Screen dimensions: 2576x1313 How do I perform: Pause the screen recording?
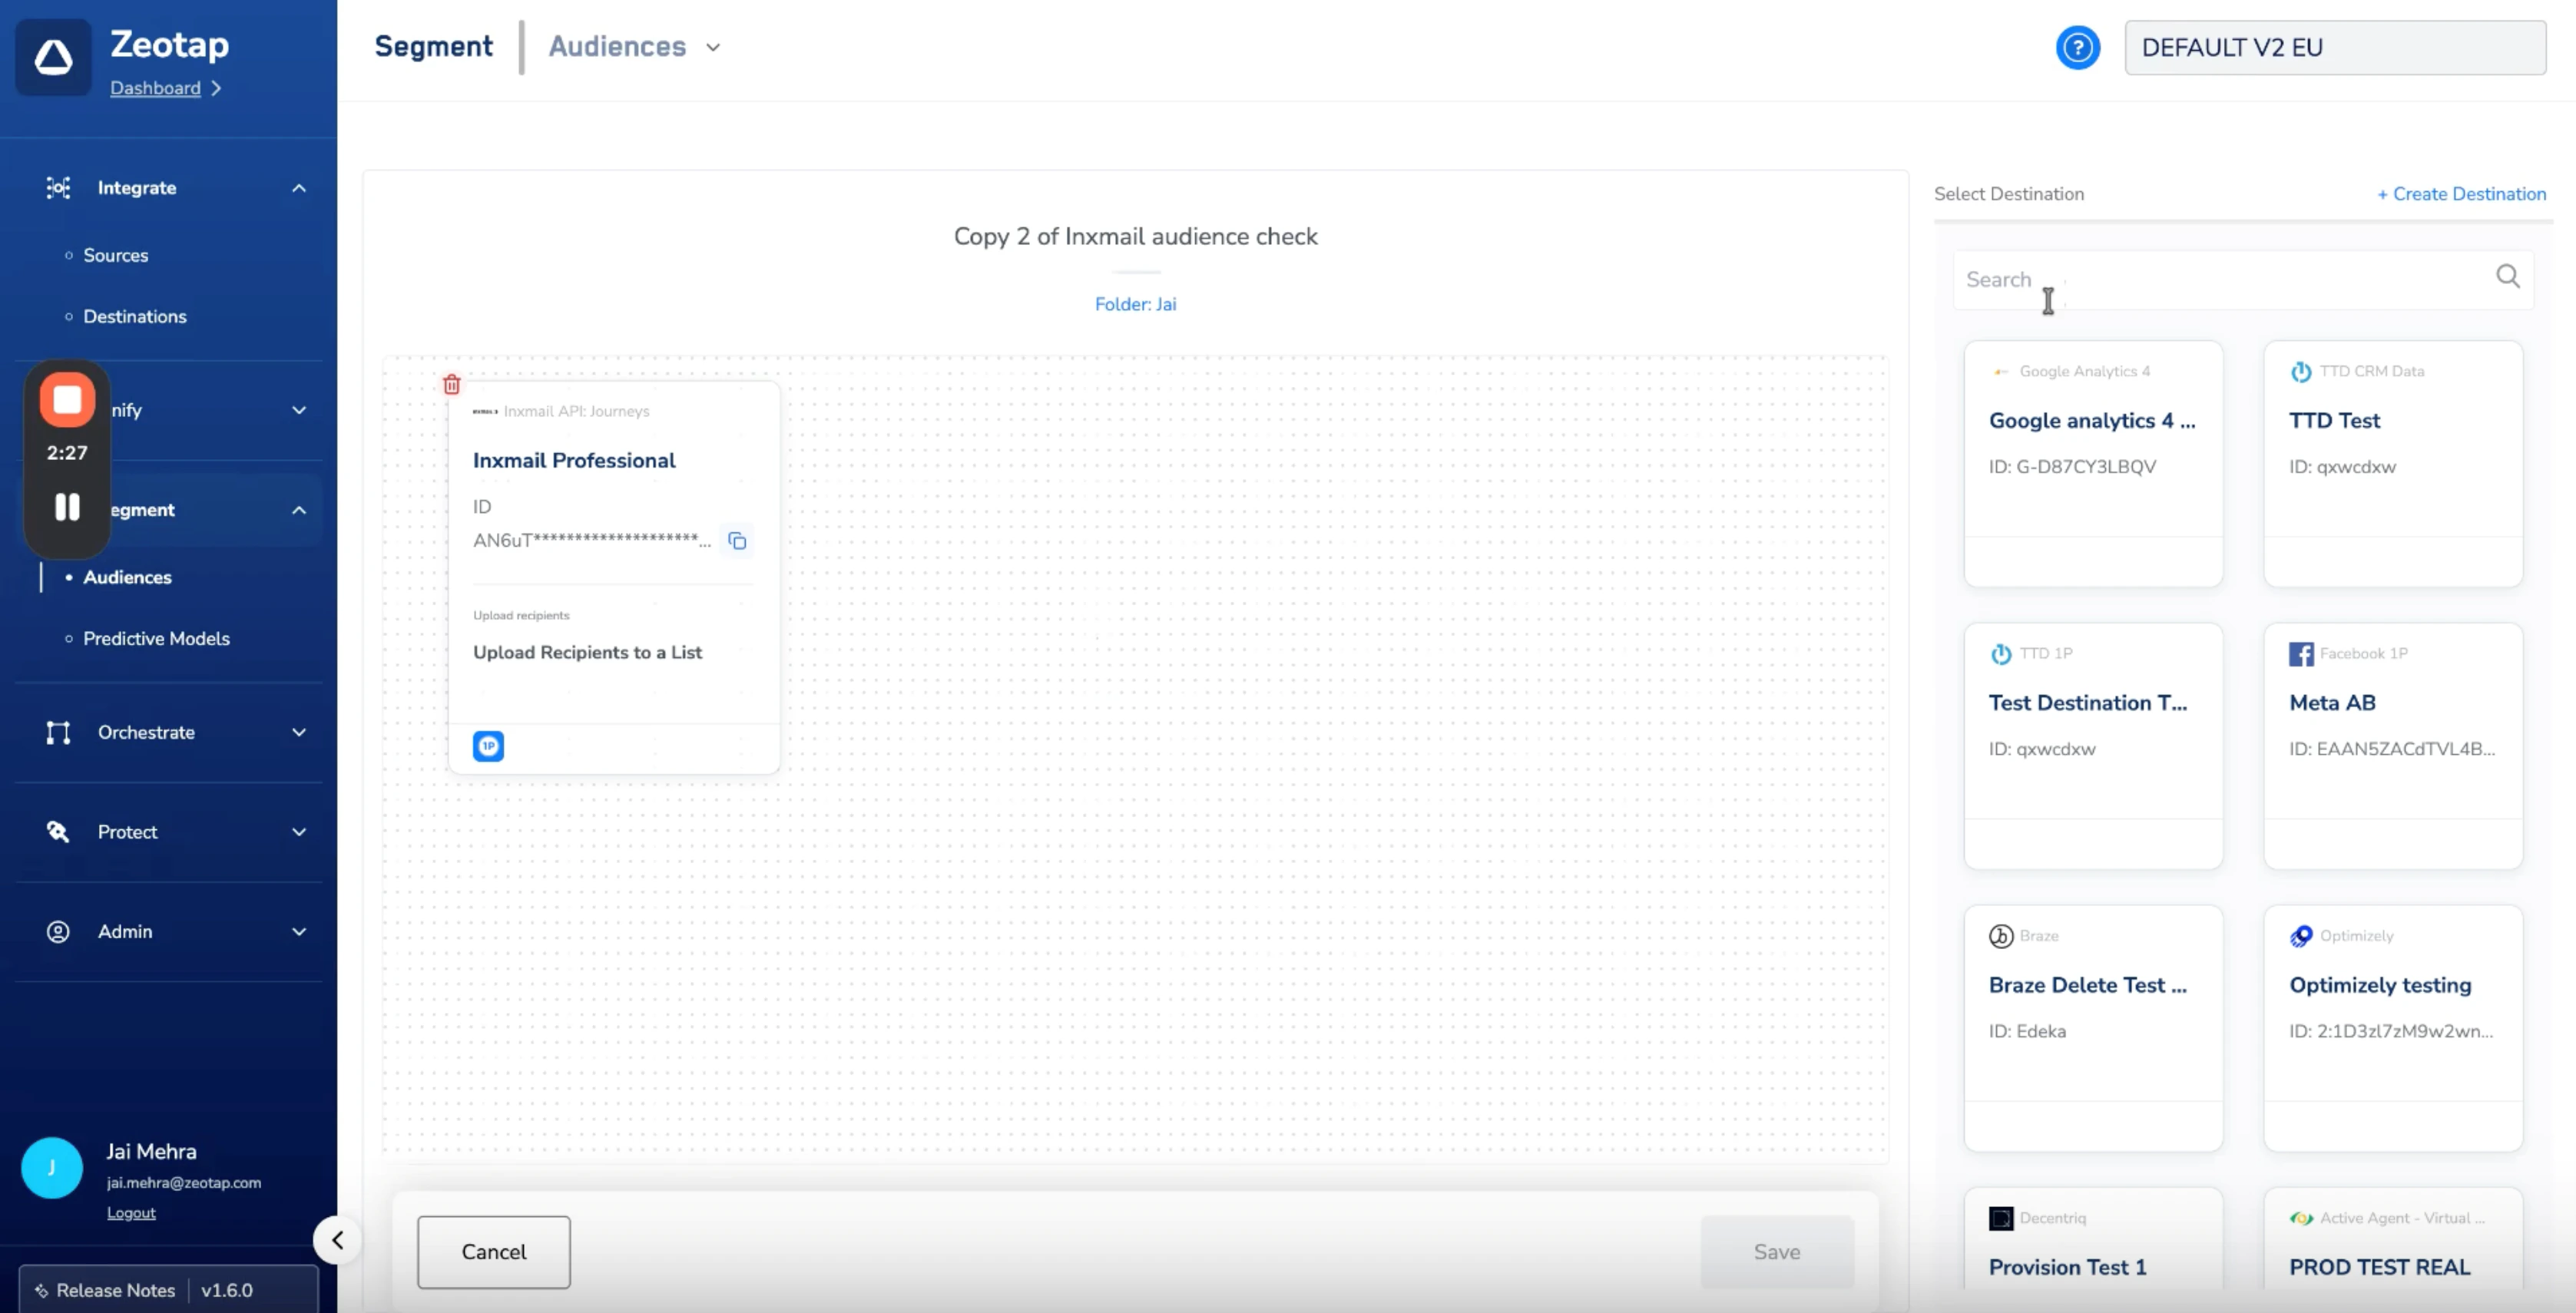coord(67,507)
